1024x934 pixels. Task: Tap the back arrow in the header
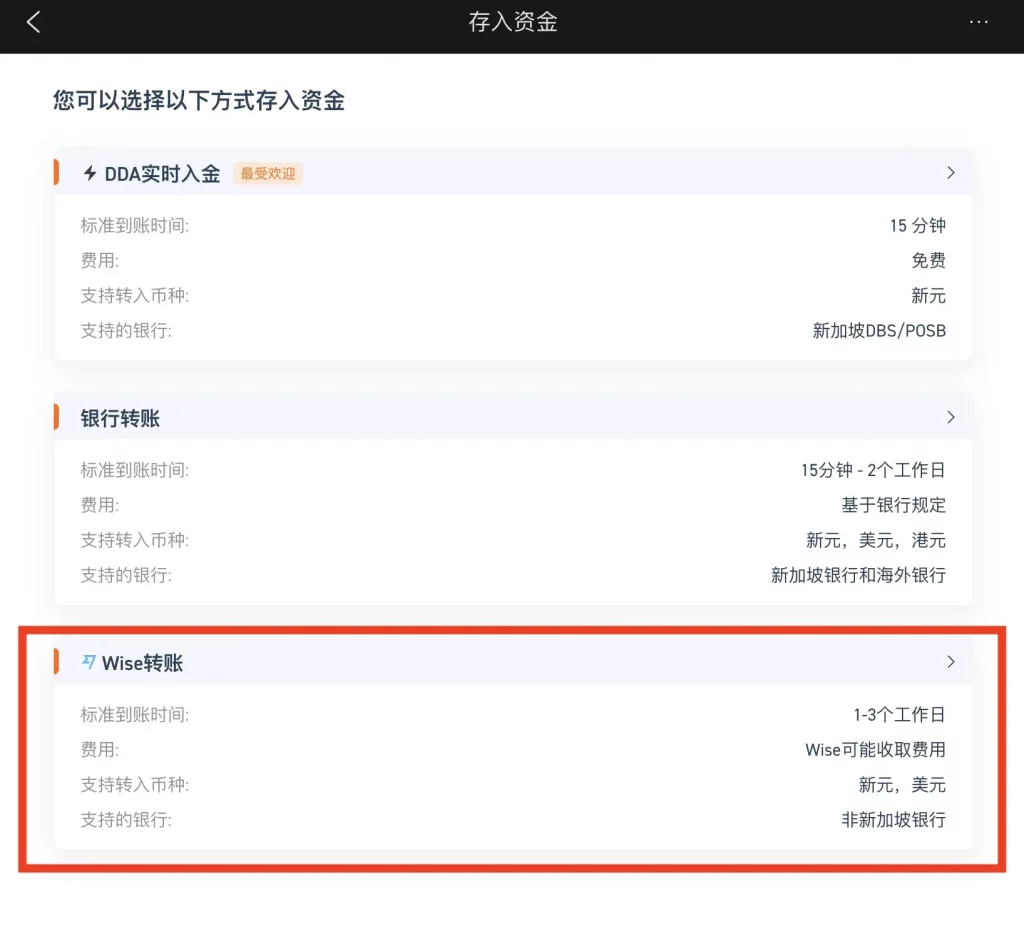34,23
